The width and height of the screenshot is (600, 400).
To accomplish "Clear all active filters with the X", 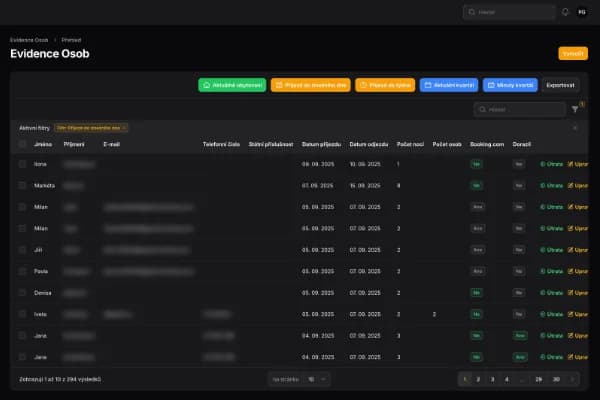I will click(x=575, y=128).
